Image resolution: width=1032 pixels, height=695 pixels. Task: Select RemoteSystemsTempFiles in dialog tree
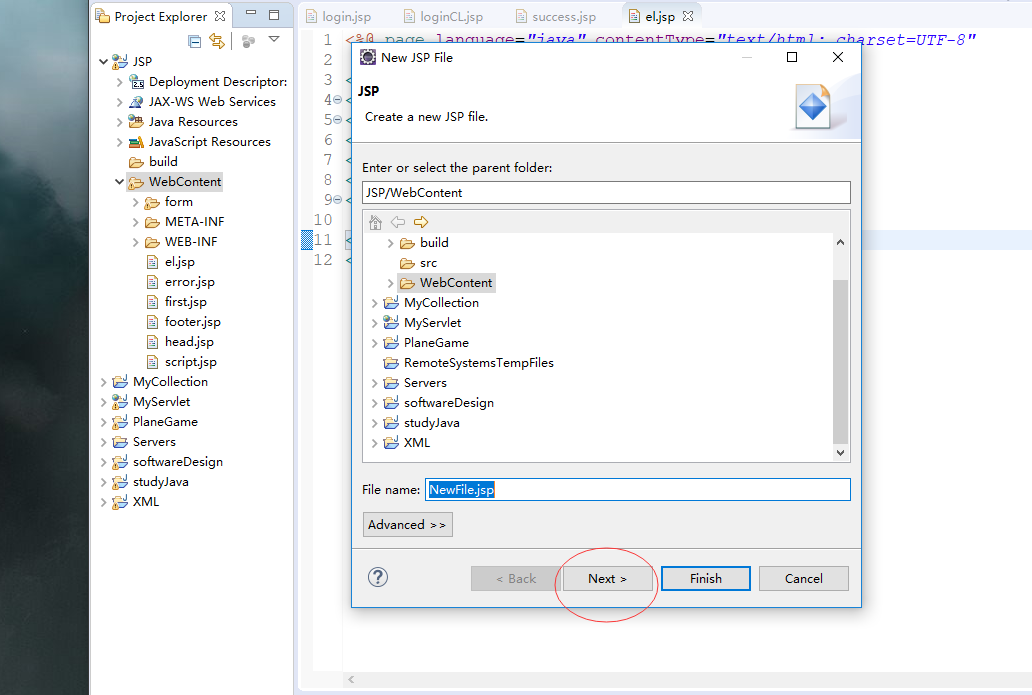(x=478, y=363)
